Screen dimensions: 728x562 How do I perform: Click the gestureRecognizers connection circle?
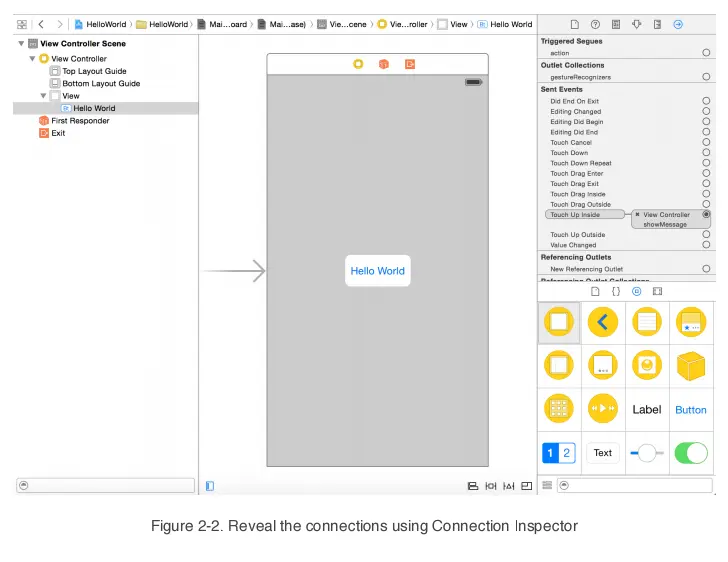(x=706, y=77)
